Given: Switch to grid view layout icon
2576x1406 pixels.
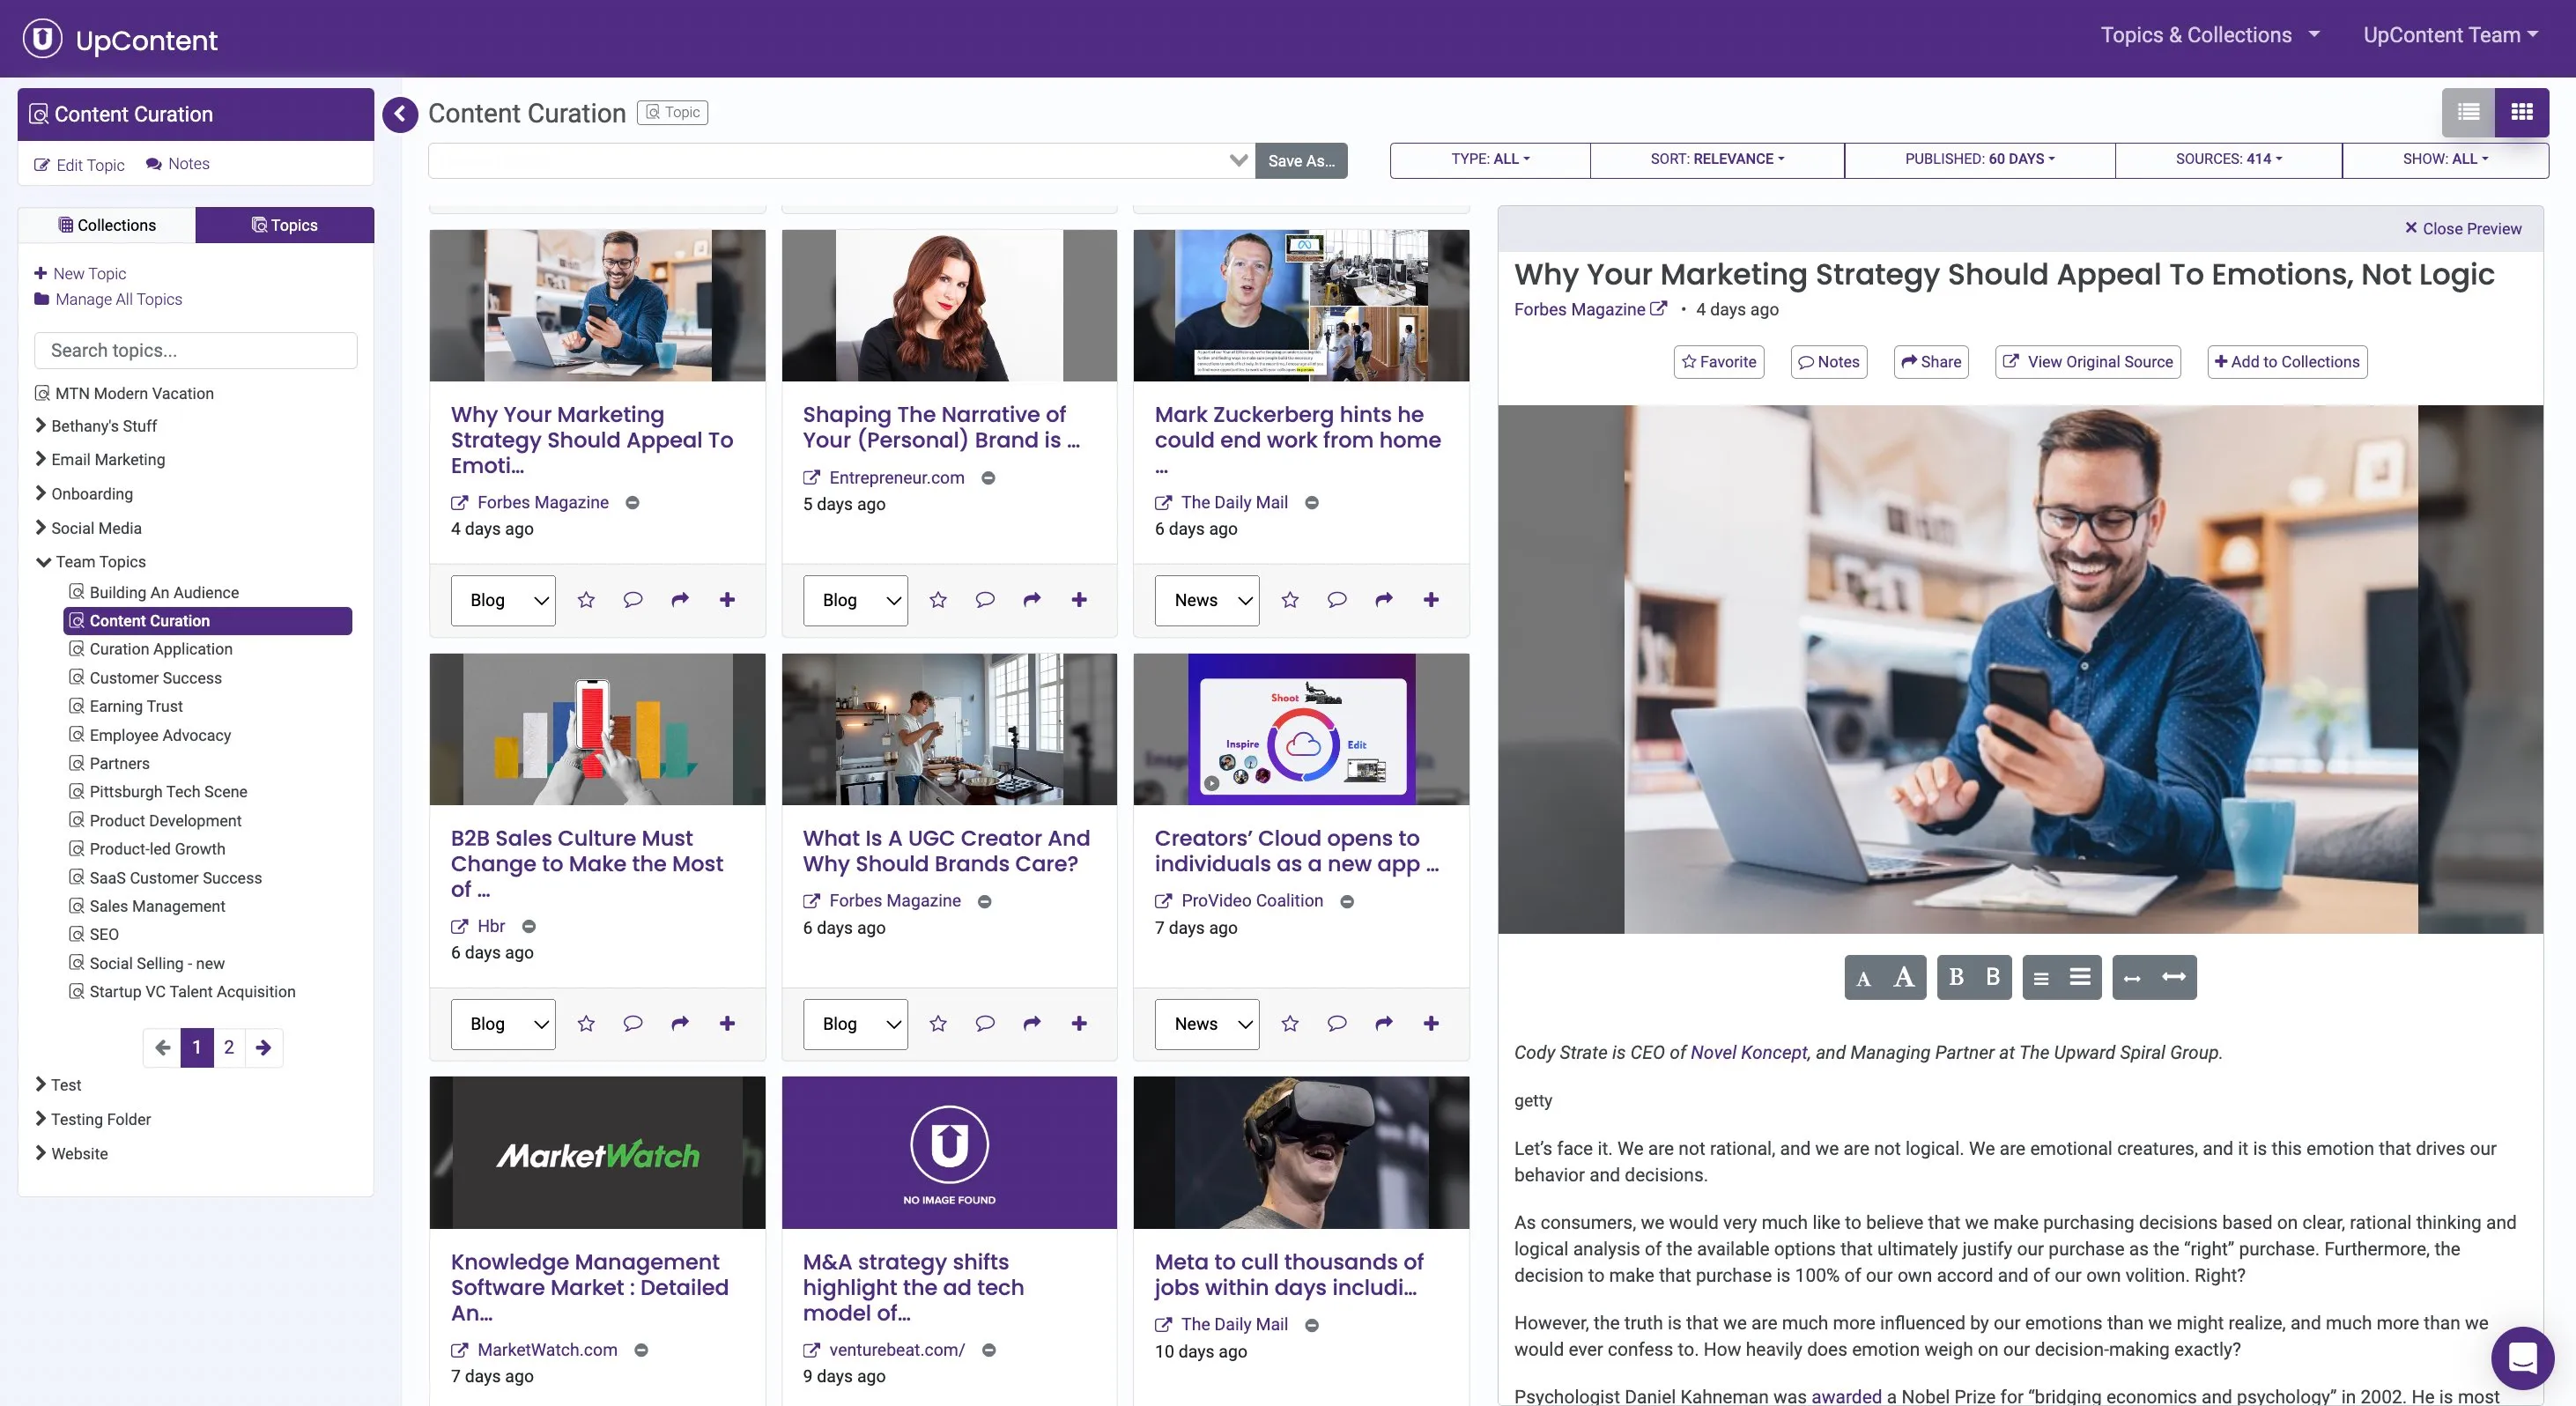Looking at the screenshot, I should click(x=2521, y=112).
